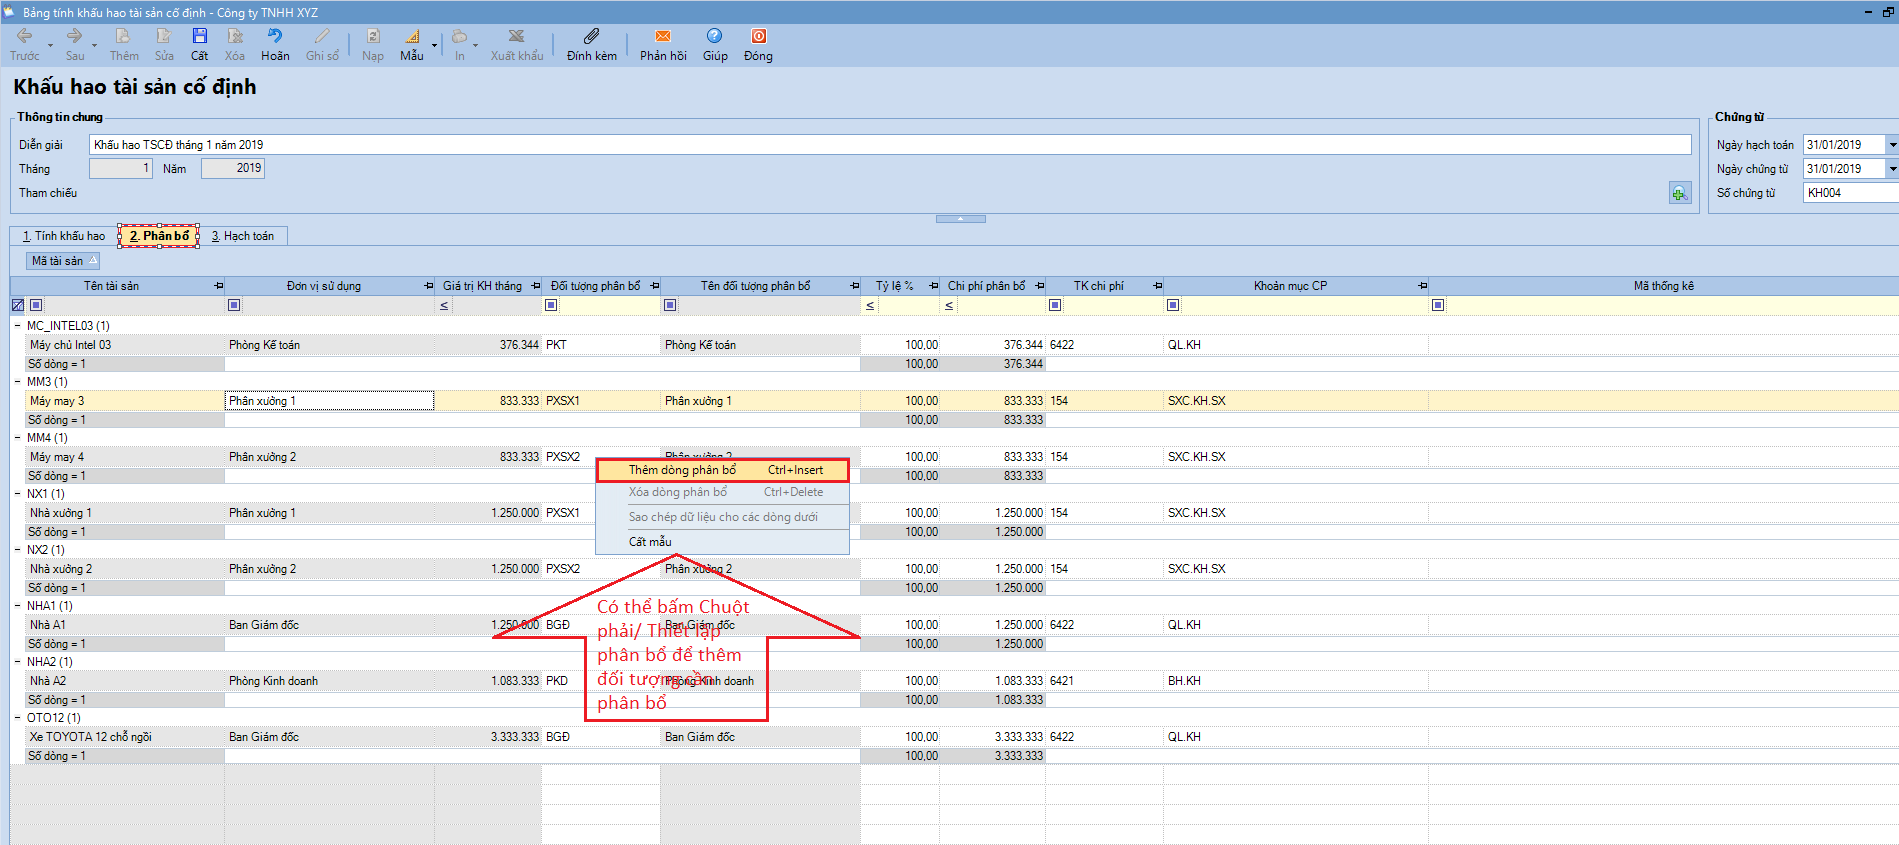Click the Diễn giải text field

[889, 145]
